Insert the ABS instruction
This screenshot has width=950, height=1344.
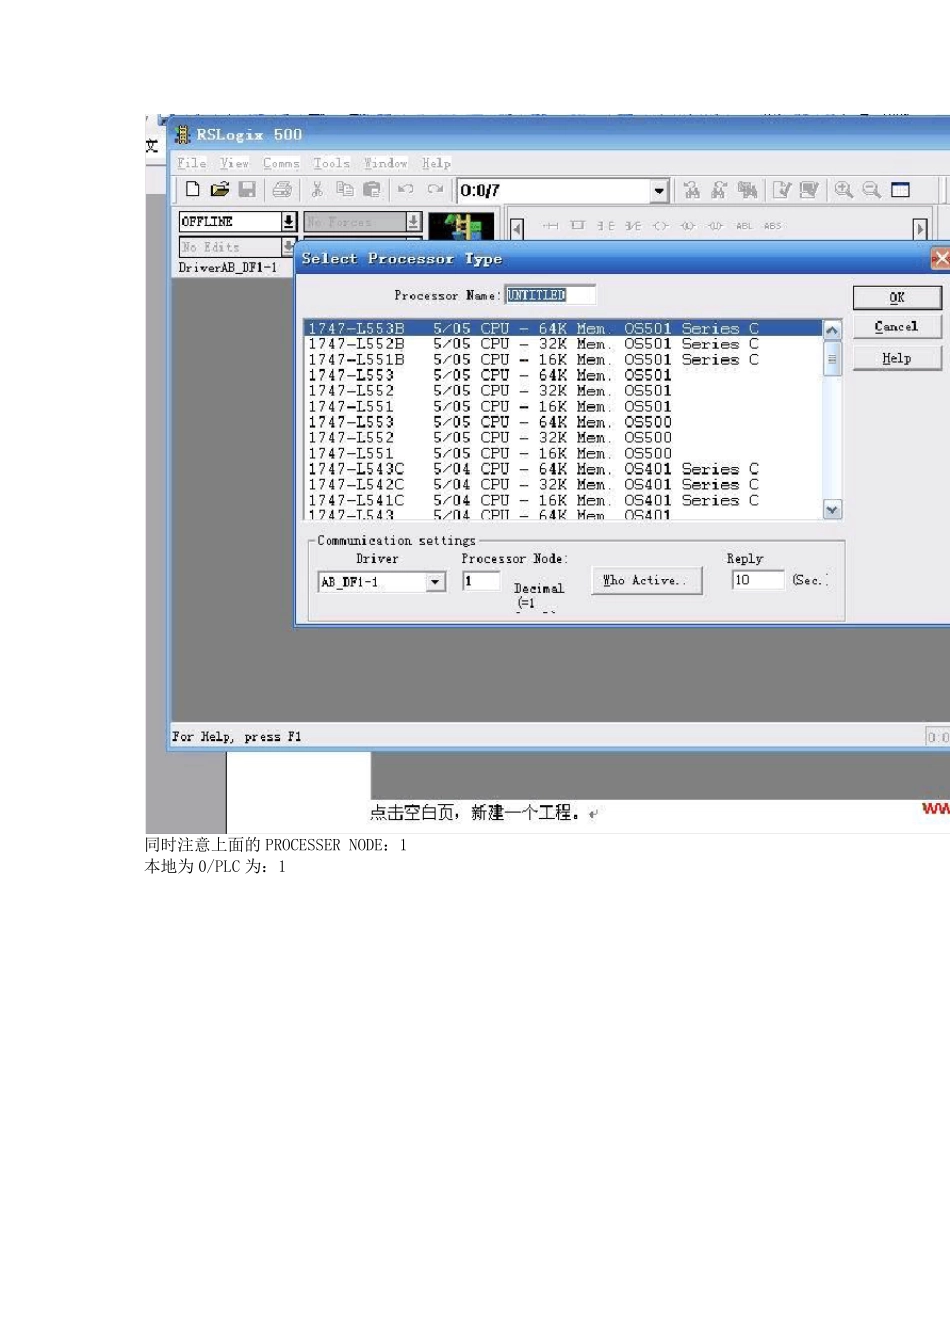coord(772,226)
